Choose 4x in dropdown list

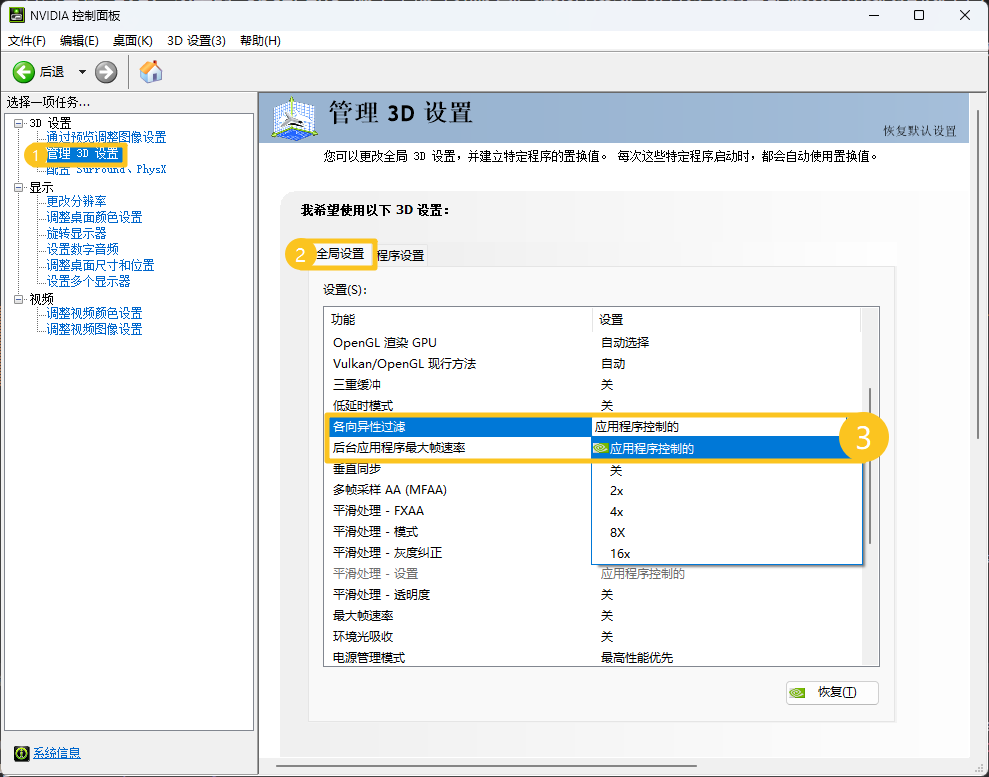coord(725,512)
